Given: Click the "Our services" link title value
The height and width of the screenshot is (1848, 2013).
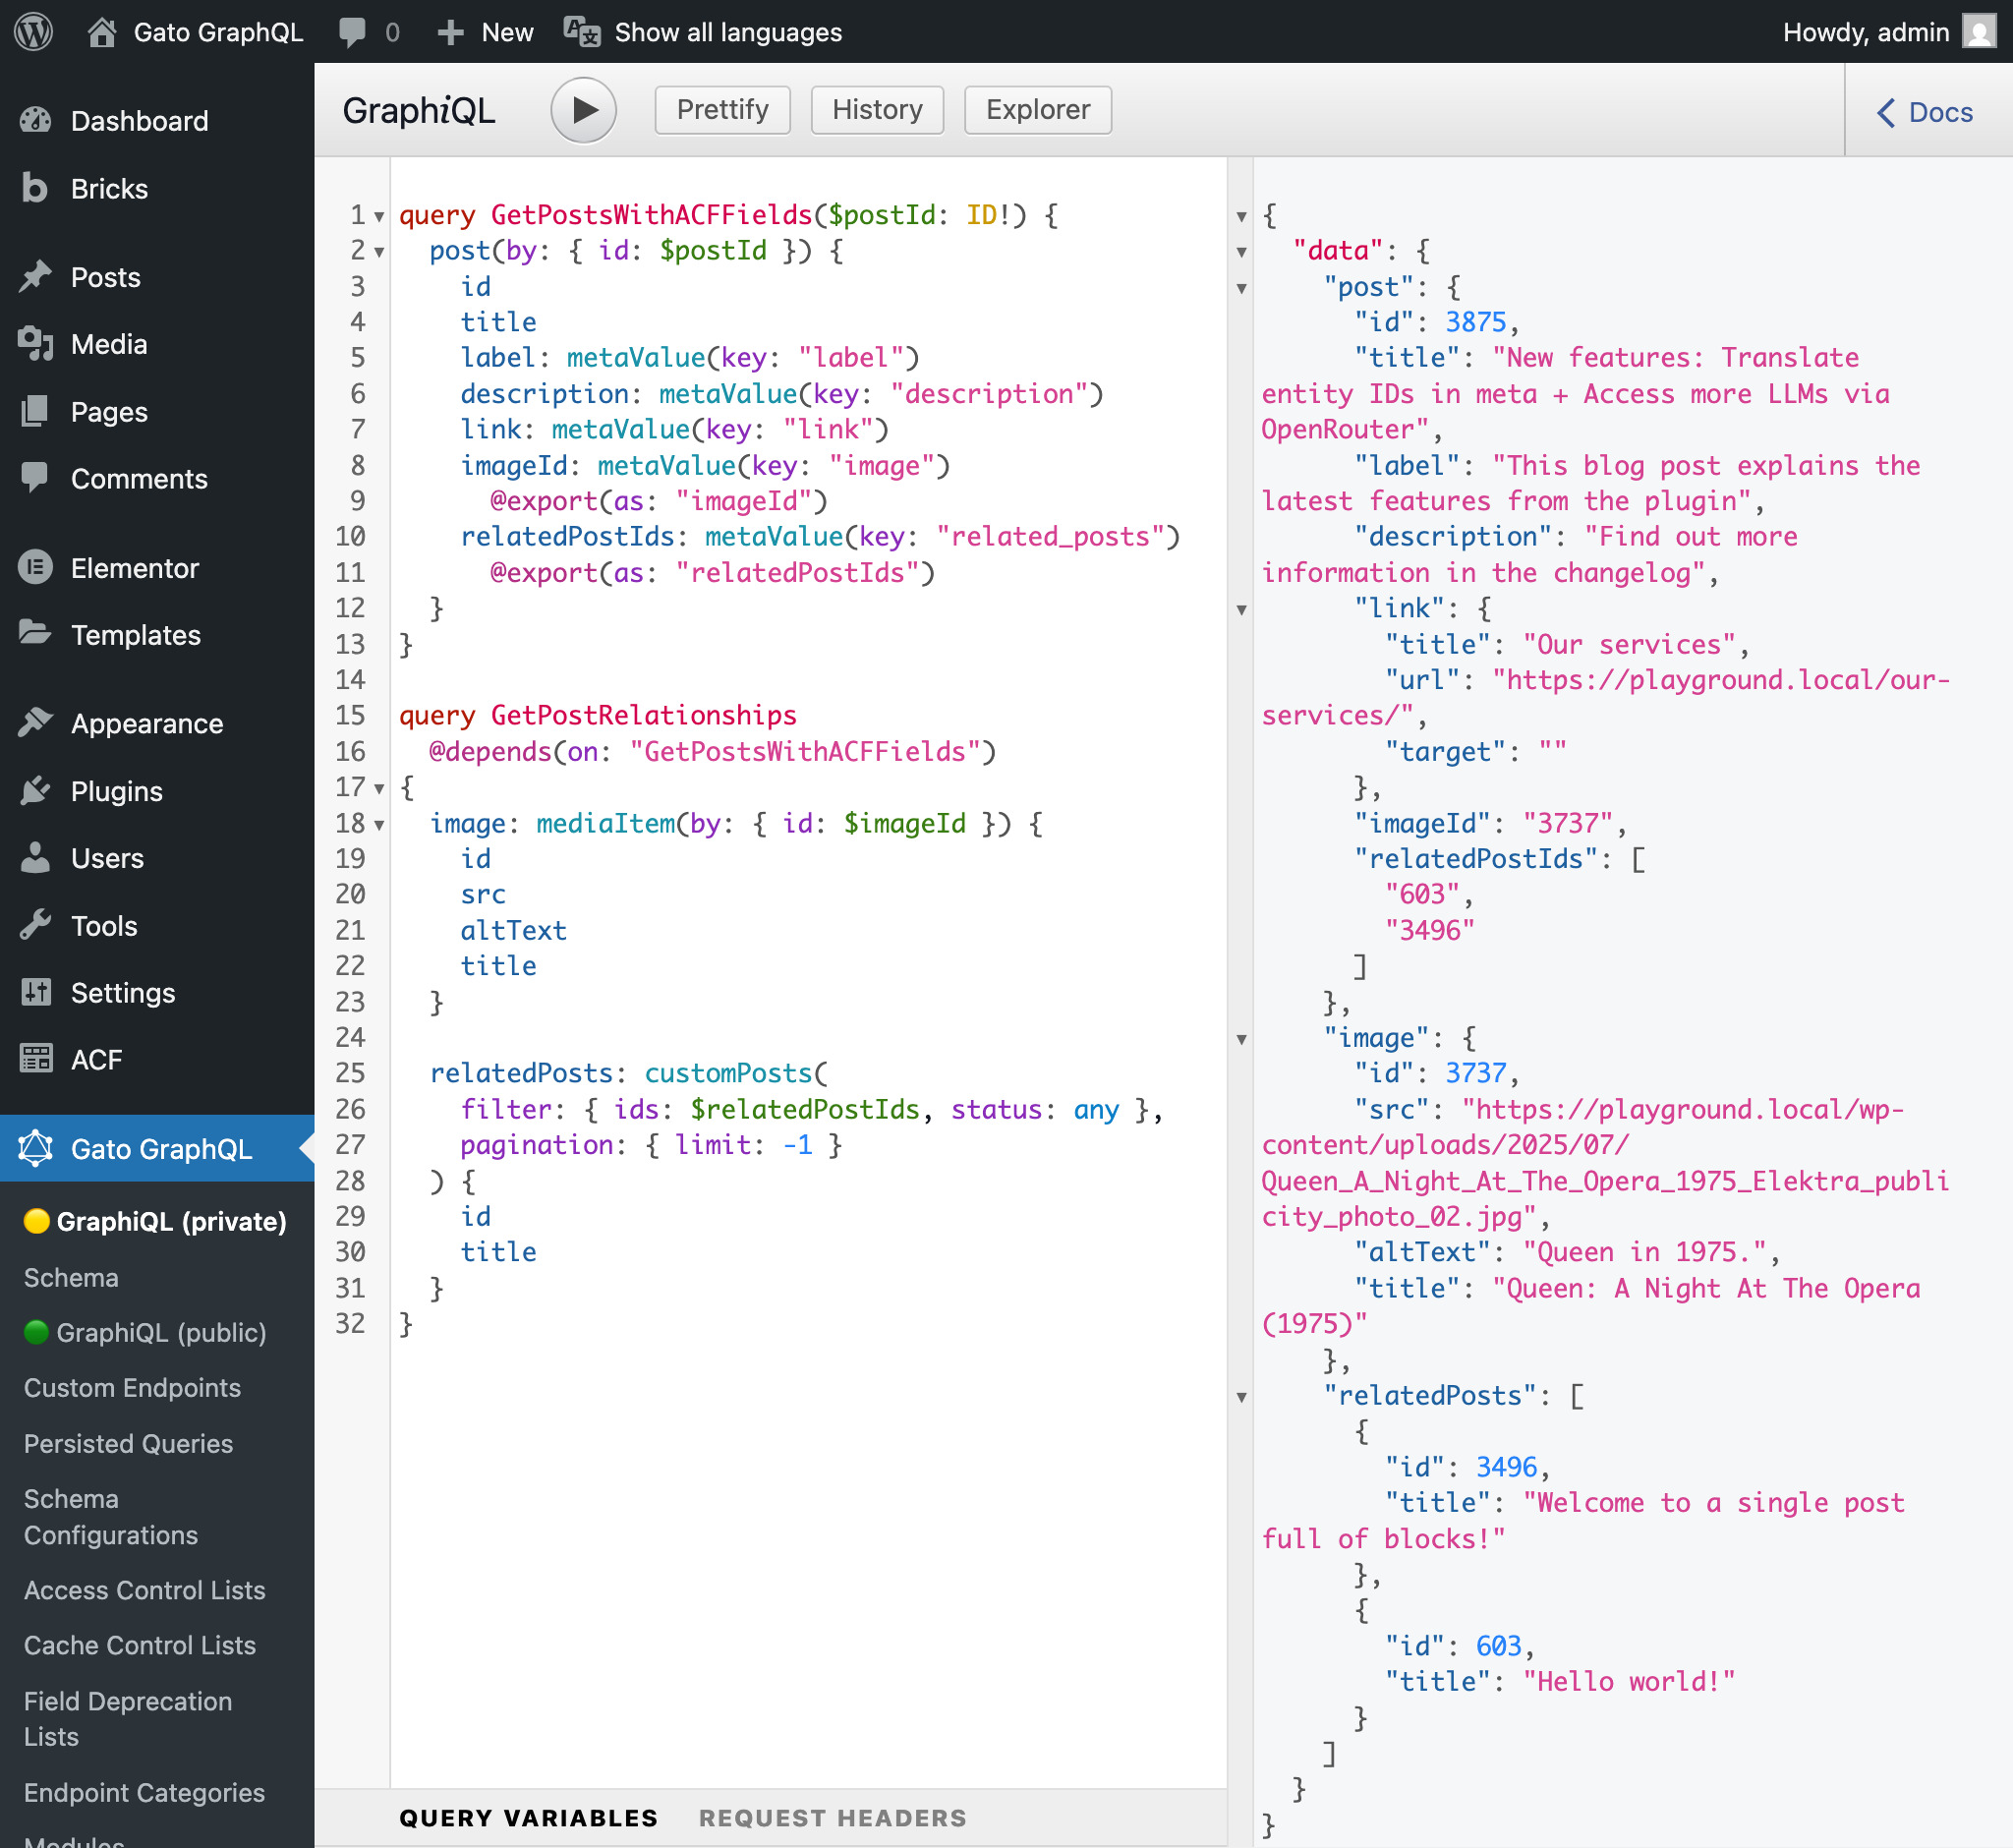Looking at the screenshot, I should pos(1629,644).
